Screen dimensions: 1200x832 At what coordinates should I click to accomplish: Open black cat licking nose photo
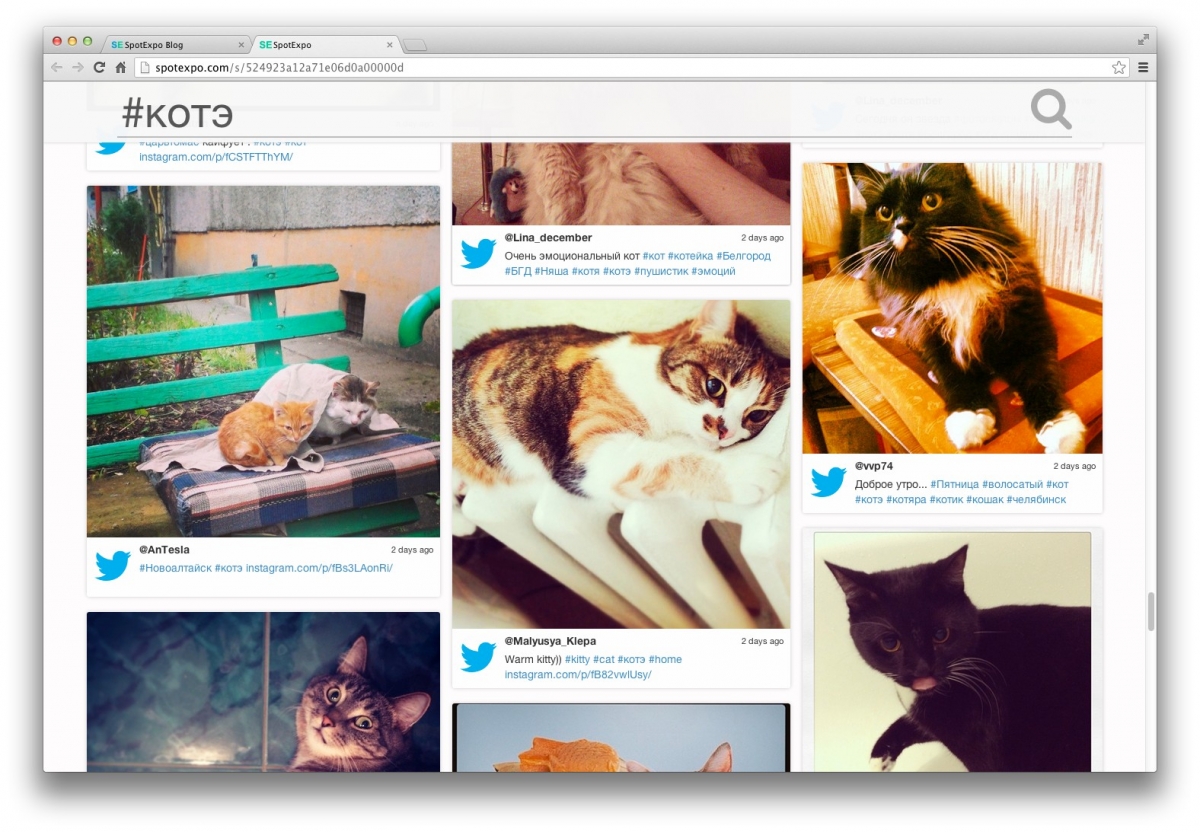tap(952, 651)
